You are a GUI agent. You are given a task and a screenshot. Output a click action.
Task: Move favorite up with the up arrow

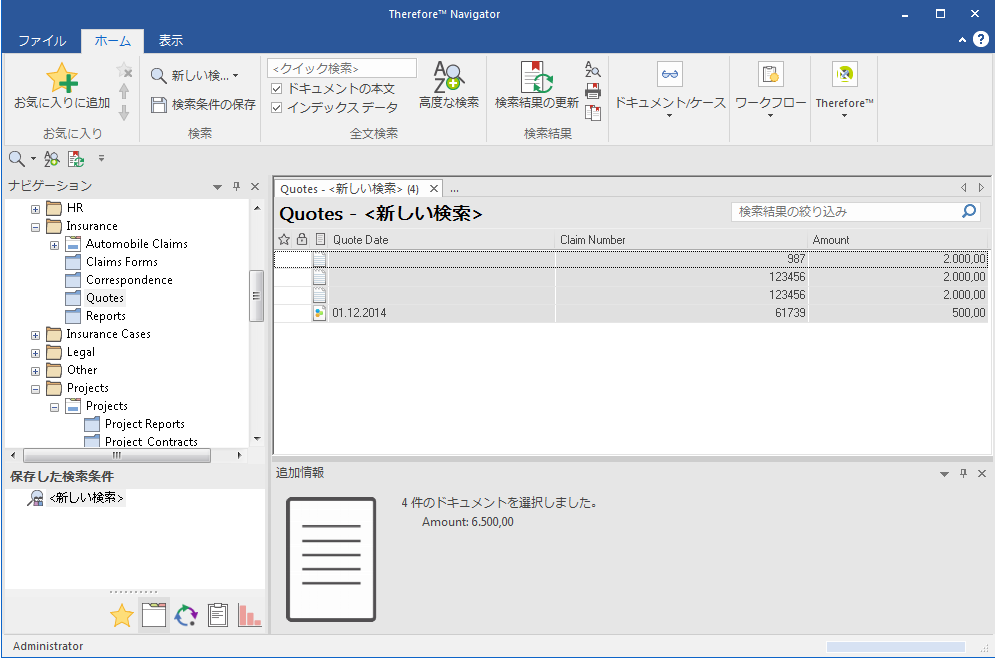point(124,91)
